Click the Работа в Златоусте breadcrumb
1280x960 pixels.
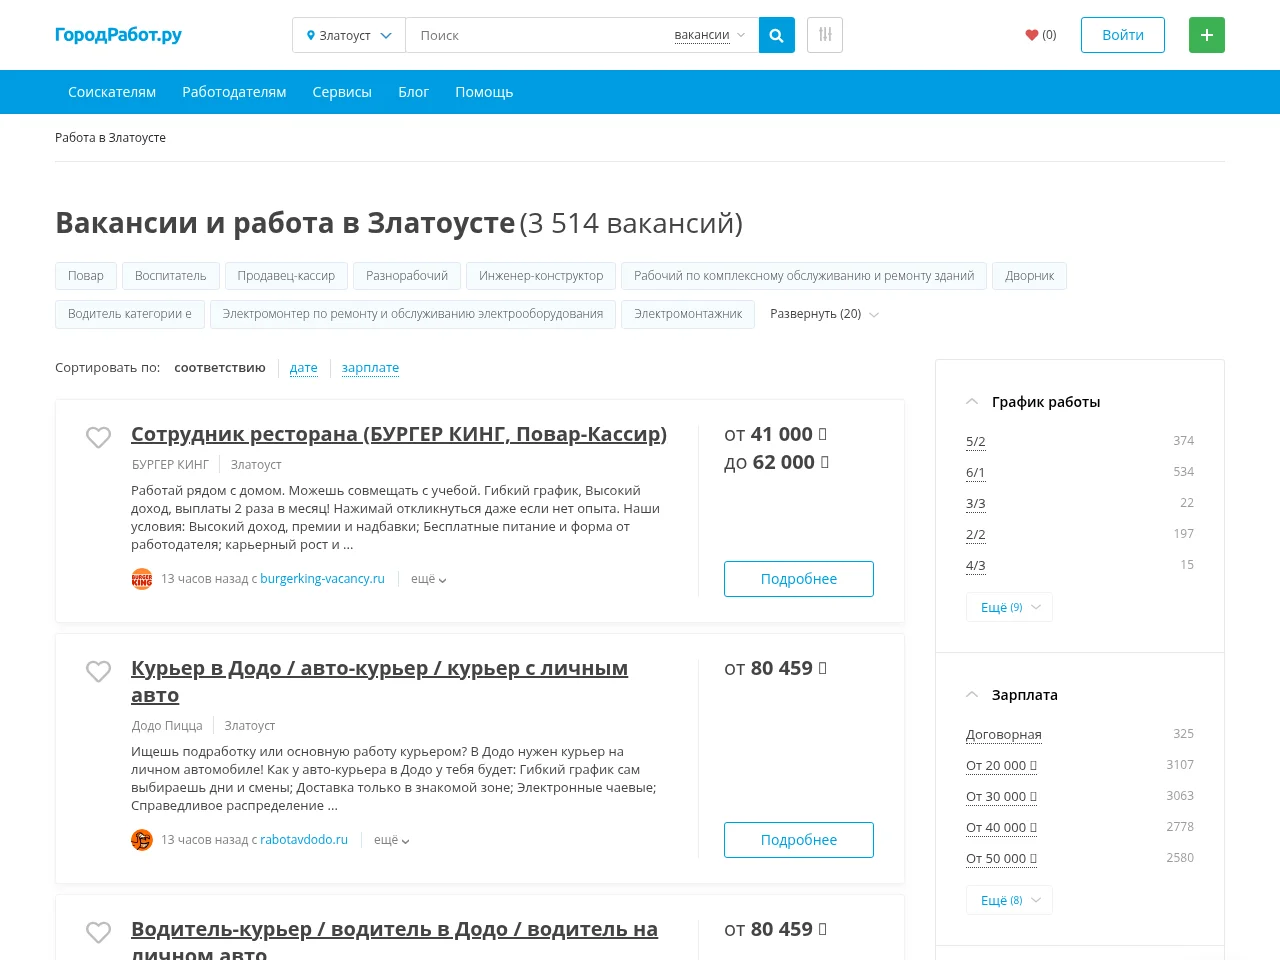pyautogui.click(x=110, y=138)
